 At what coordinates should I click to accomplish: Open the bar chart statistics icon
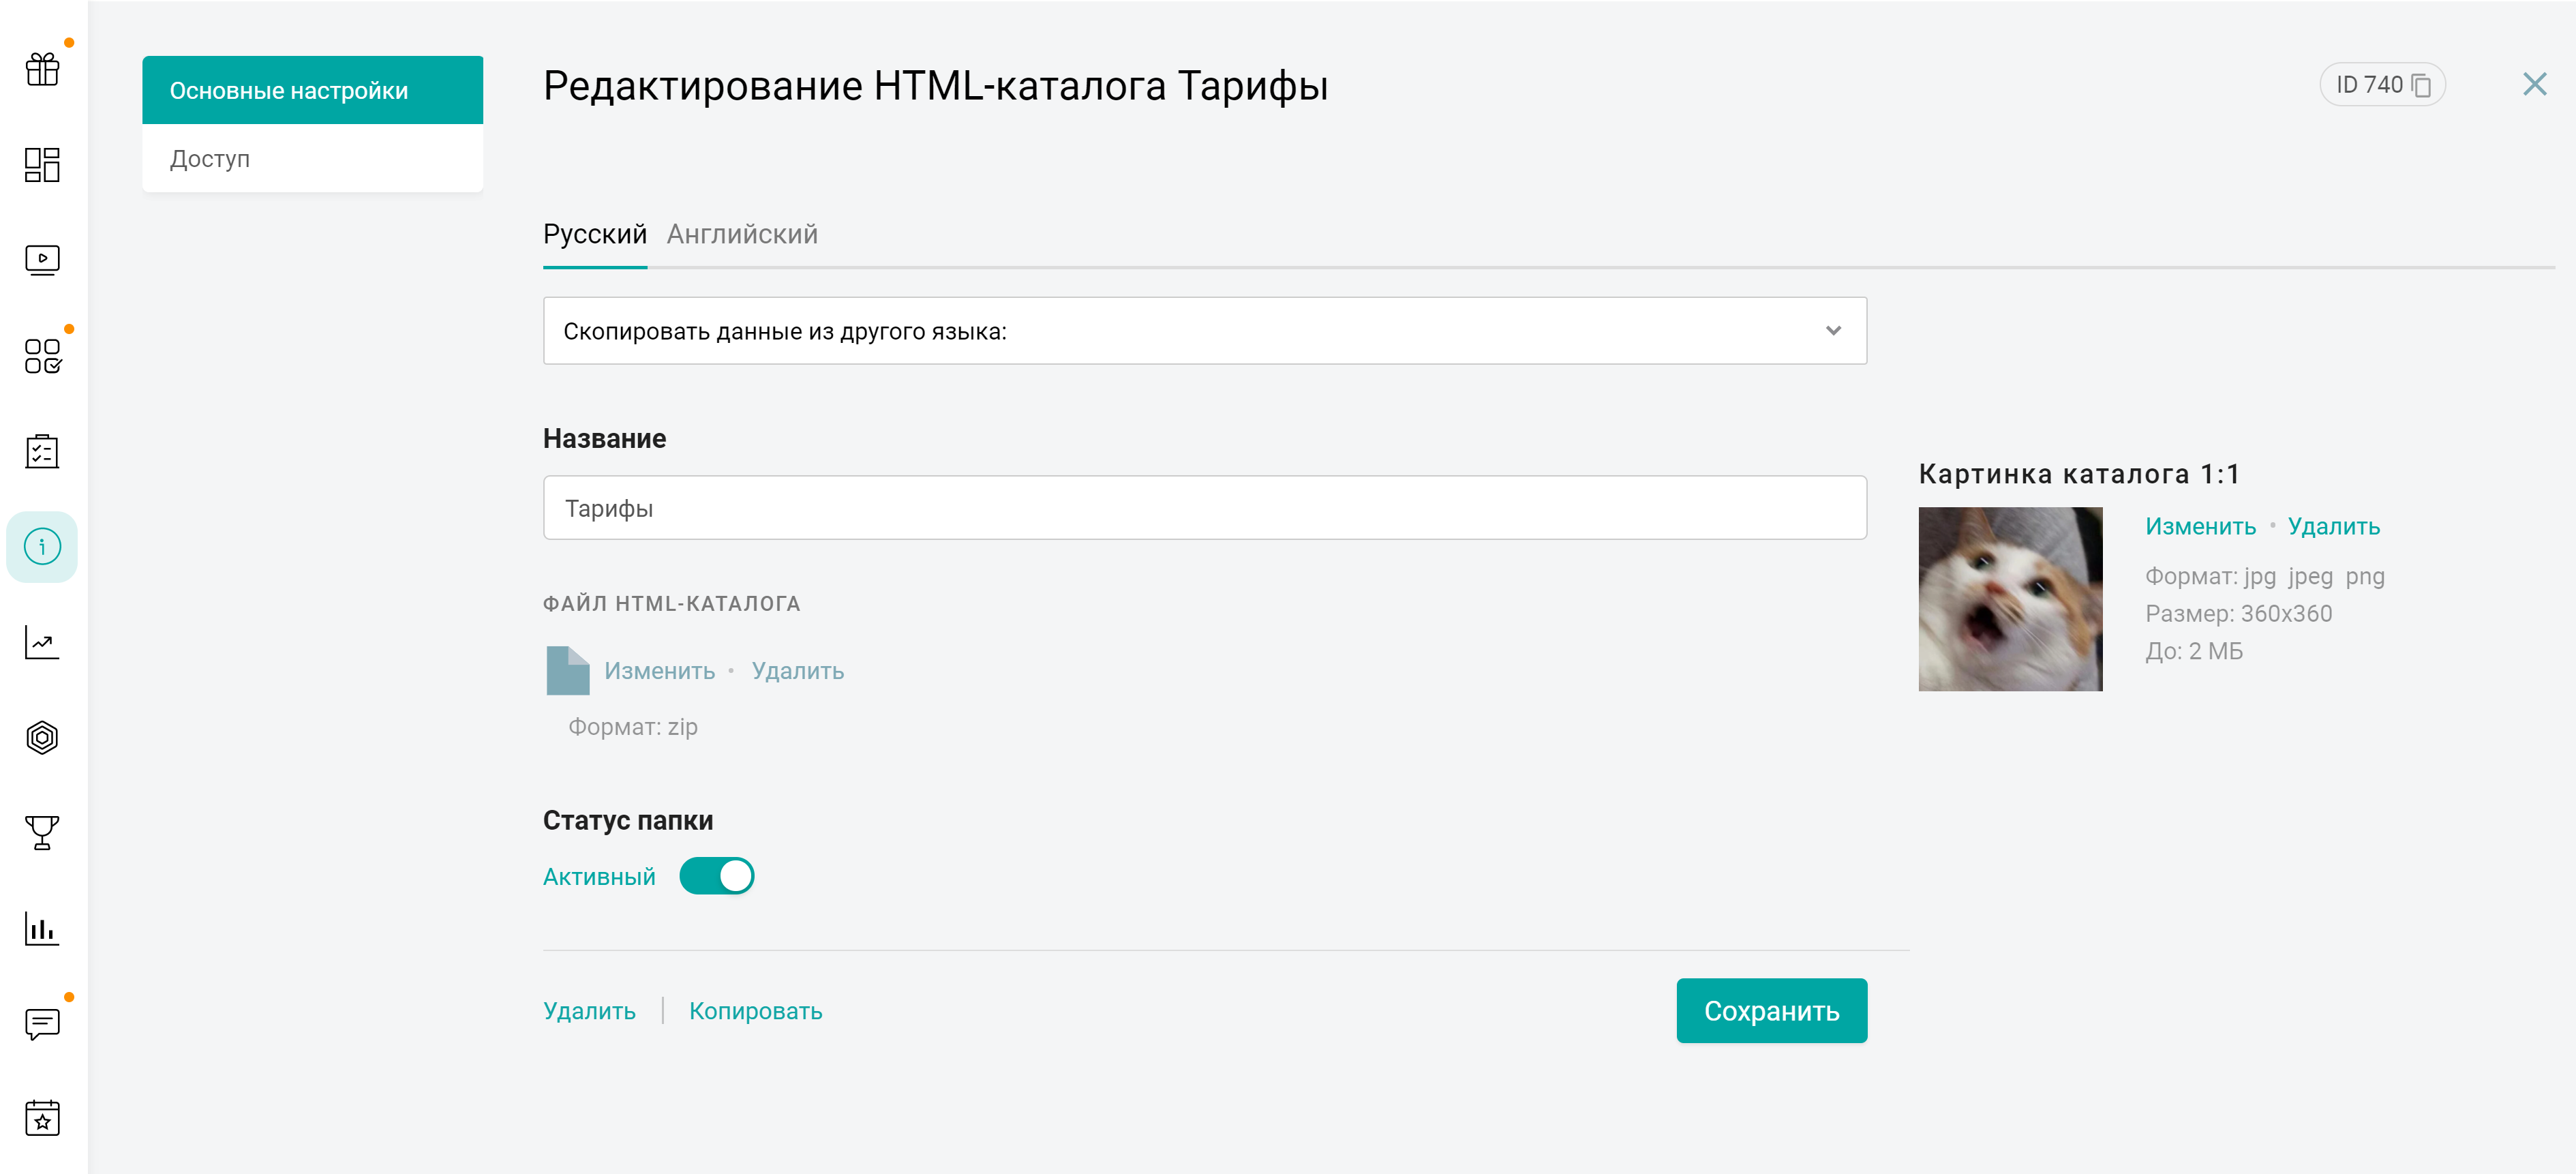coord(42,928)
